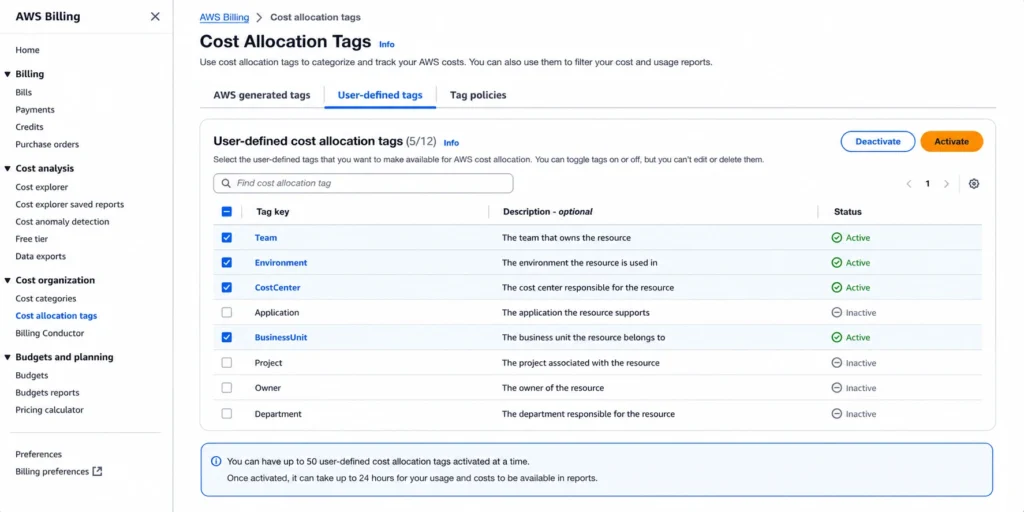Open Purchase orders page
The width and height of the screenshot is (1024, 512).
(x=47, y=144)
